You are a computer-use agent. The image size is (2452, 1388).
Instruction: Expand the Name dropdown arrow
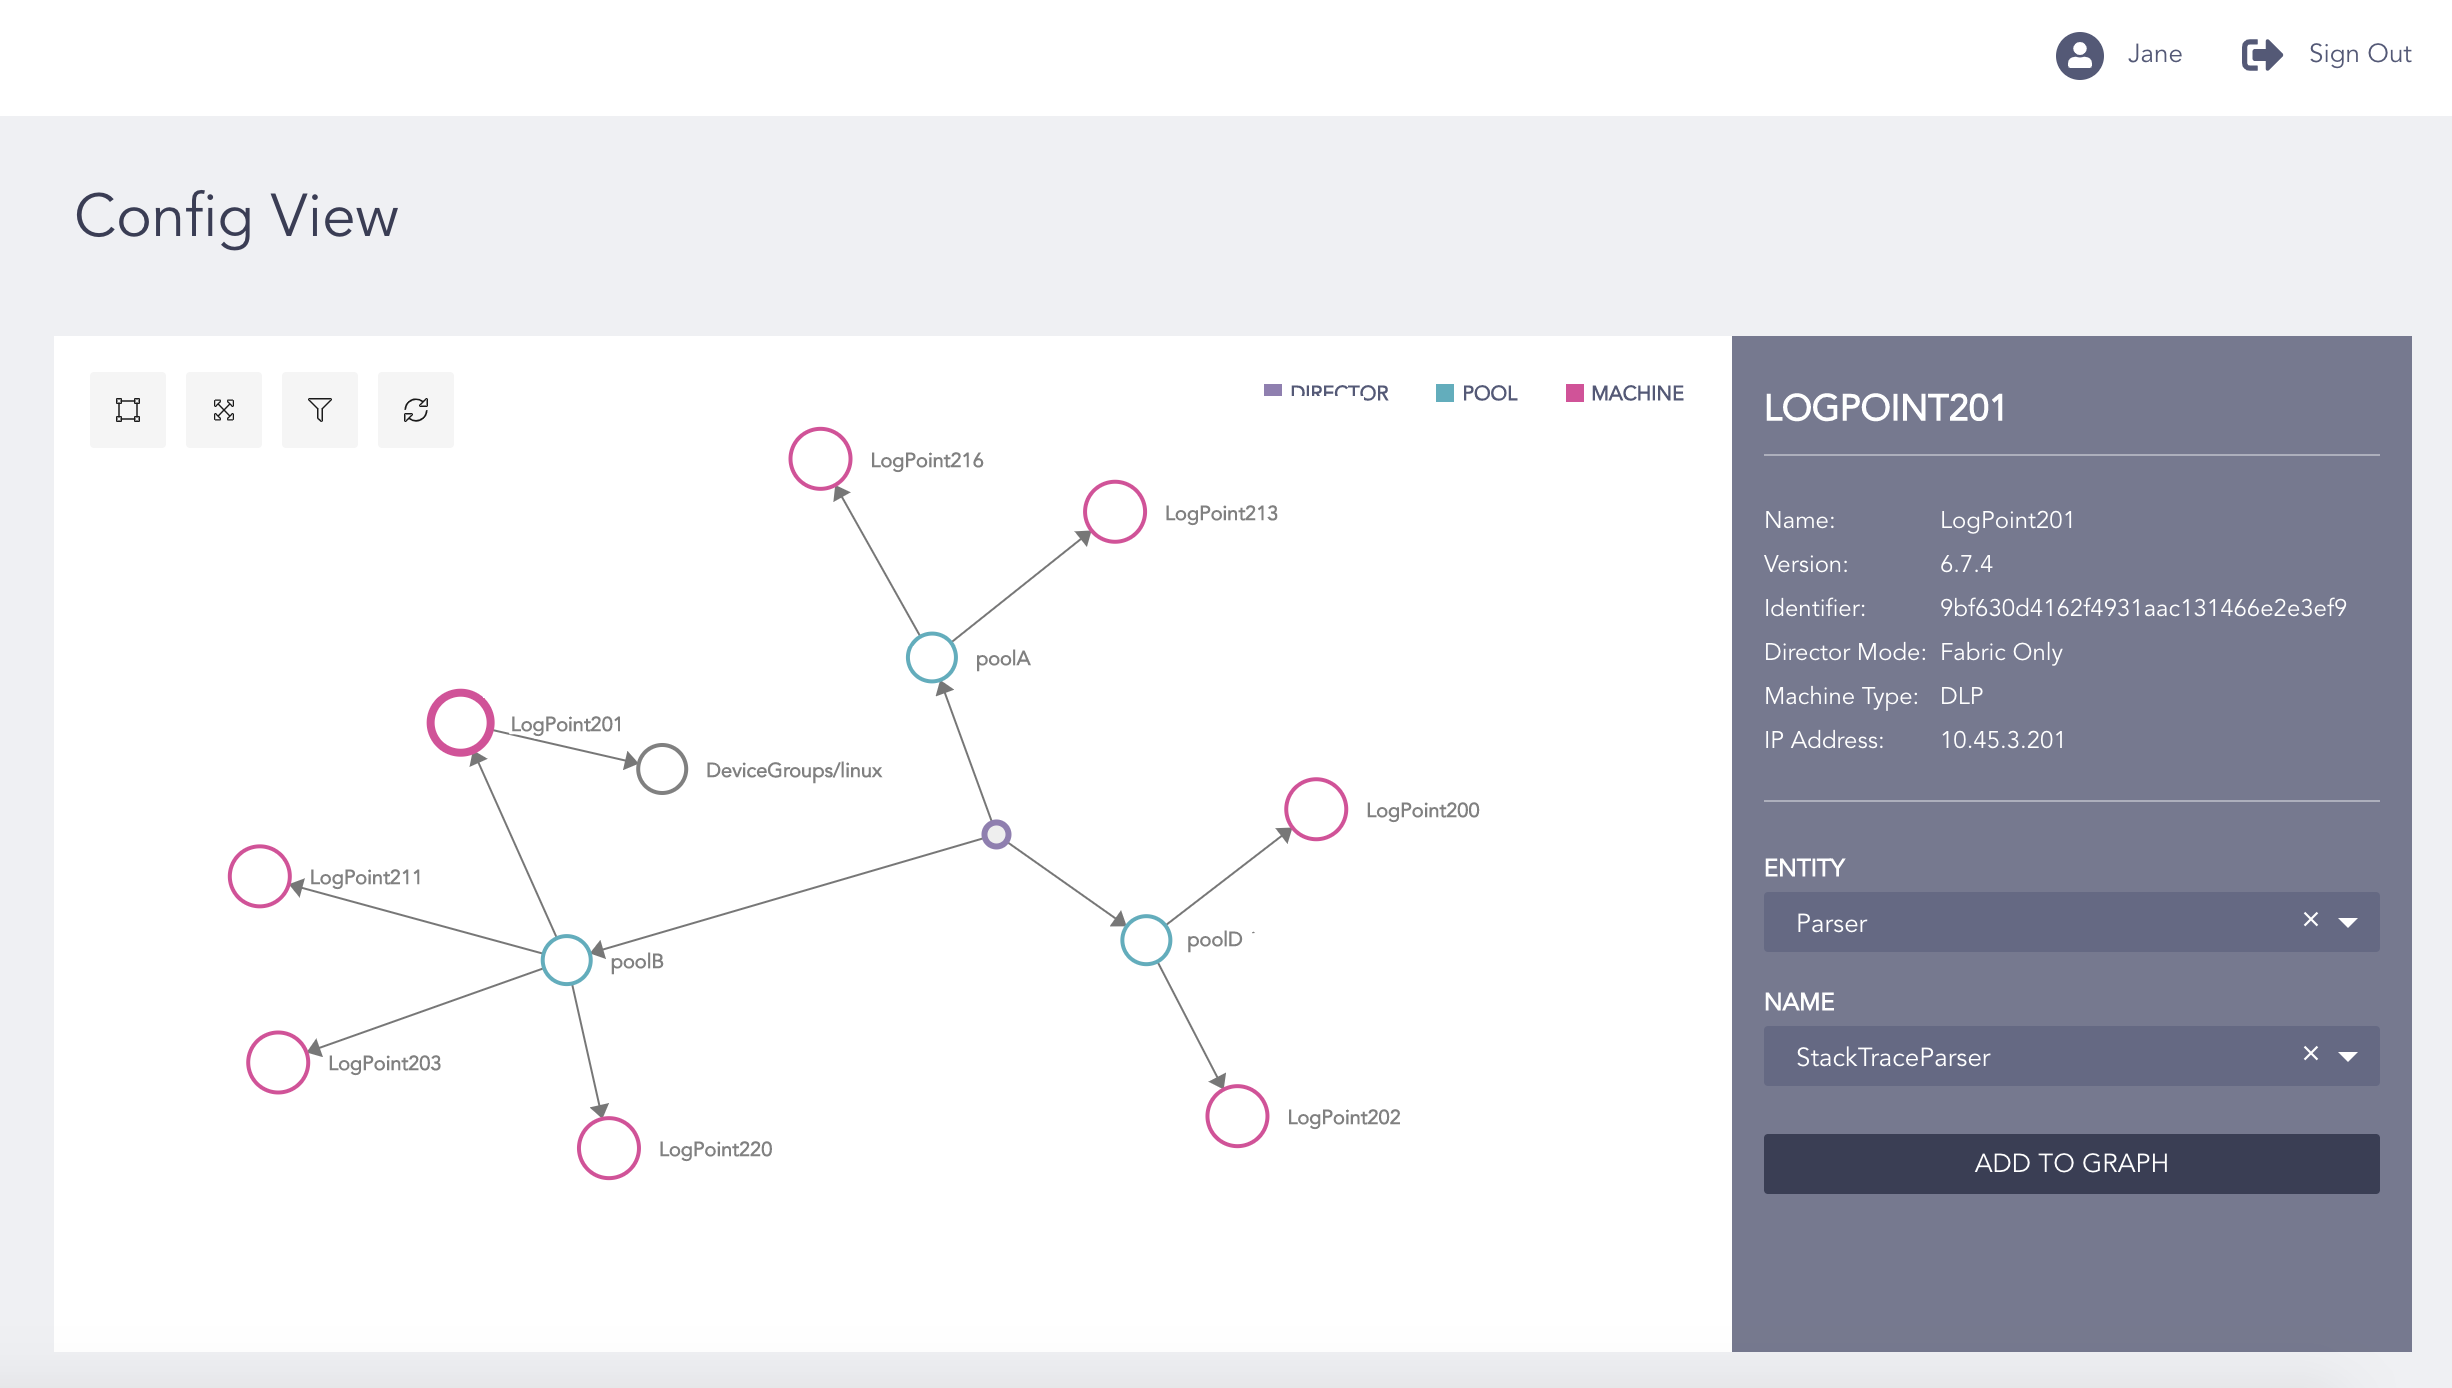point(2348,1056)
